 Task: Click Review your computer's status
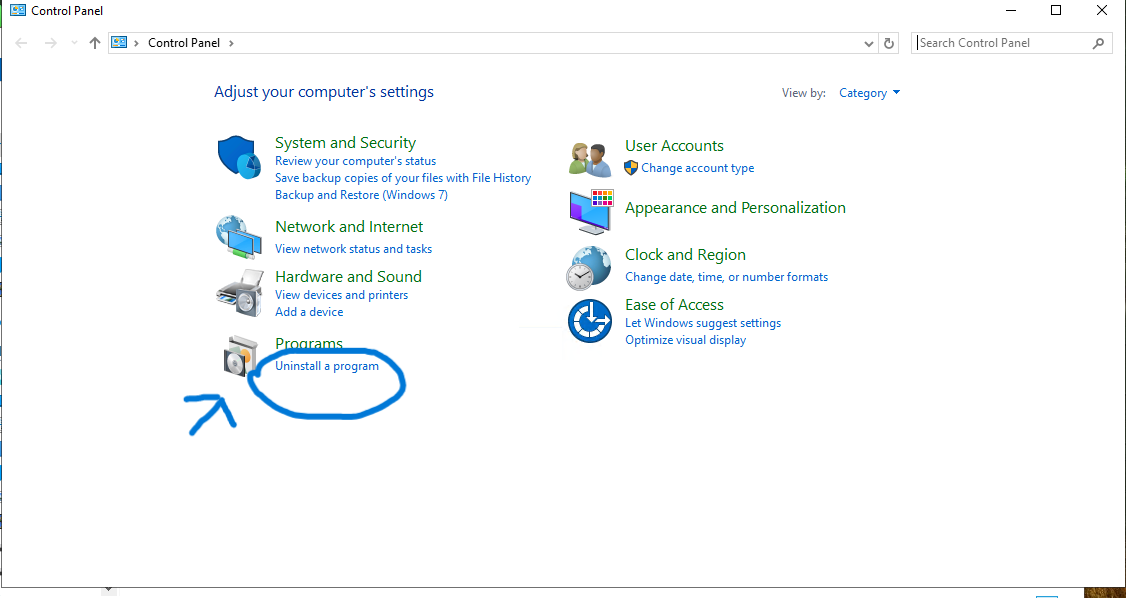(355, 161)
